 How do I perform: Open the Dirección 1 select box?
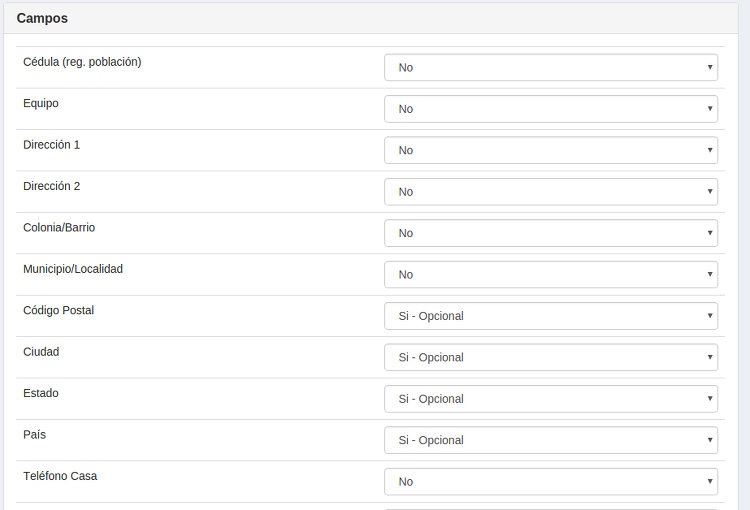tap(551, 150)
